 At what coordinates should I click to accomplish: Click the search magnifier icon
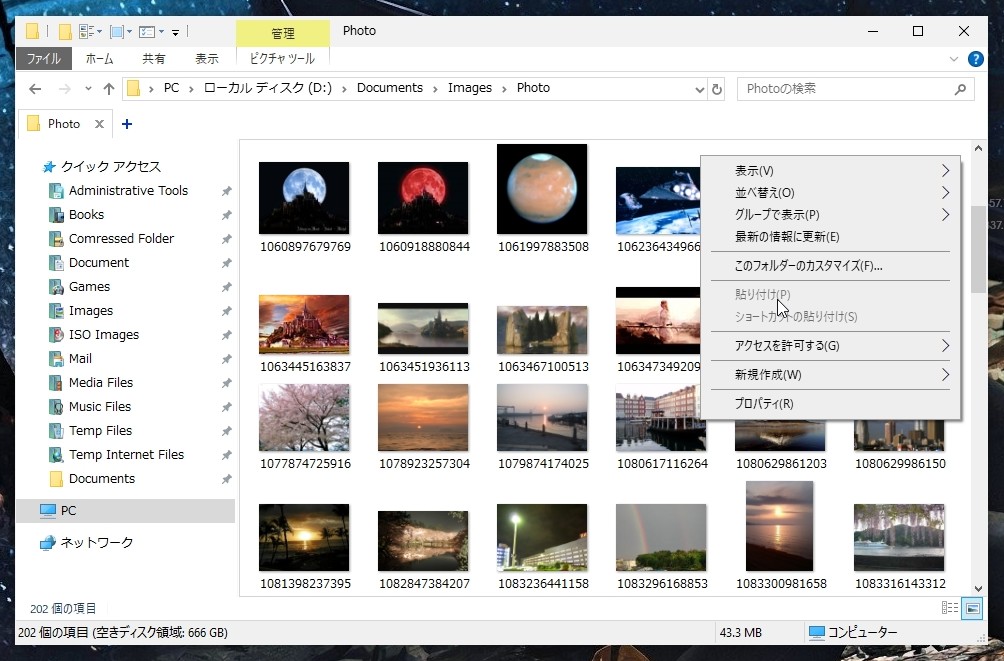coord(960,89)
